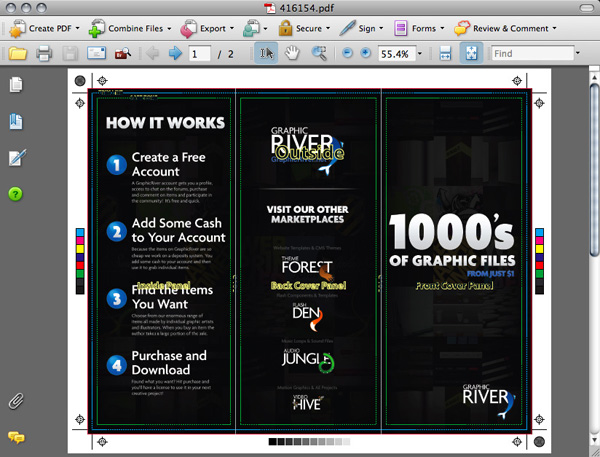Click the Review & Comment bubble icon

[x=462, y=28]
